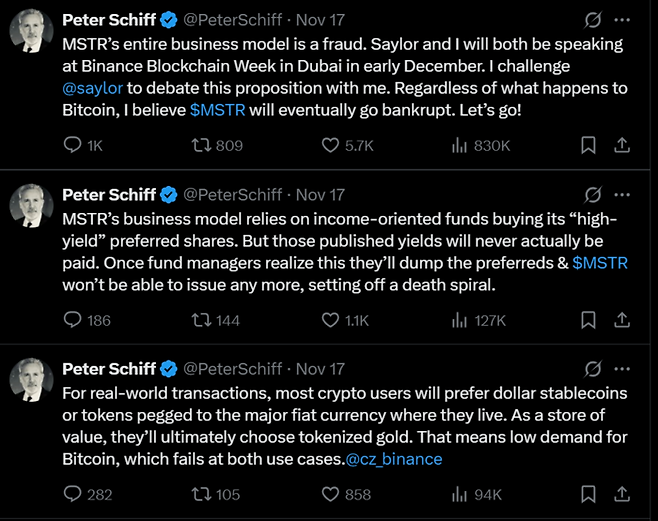Bookmark the first tweet about MSTR fraud
Screen dimensions: 658x521
(x=588, y=146)
